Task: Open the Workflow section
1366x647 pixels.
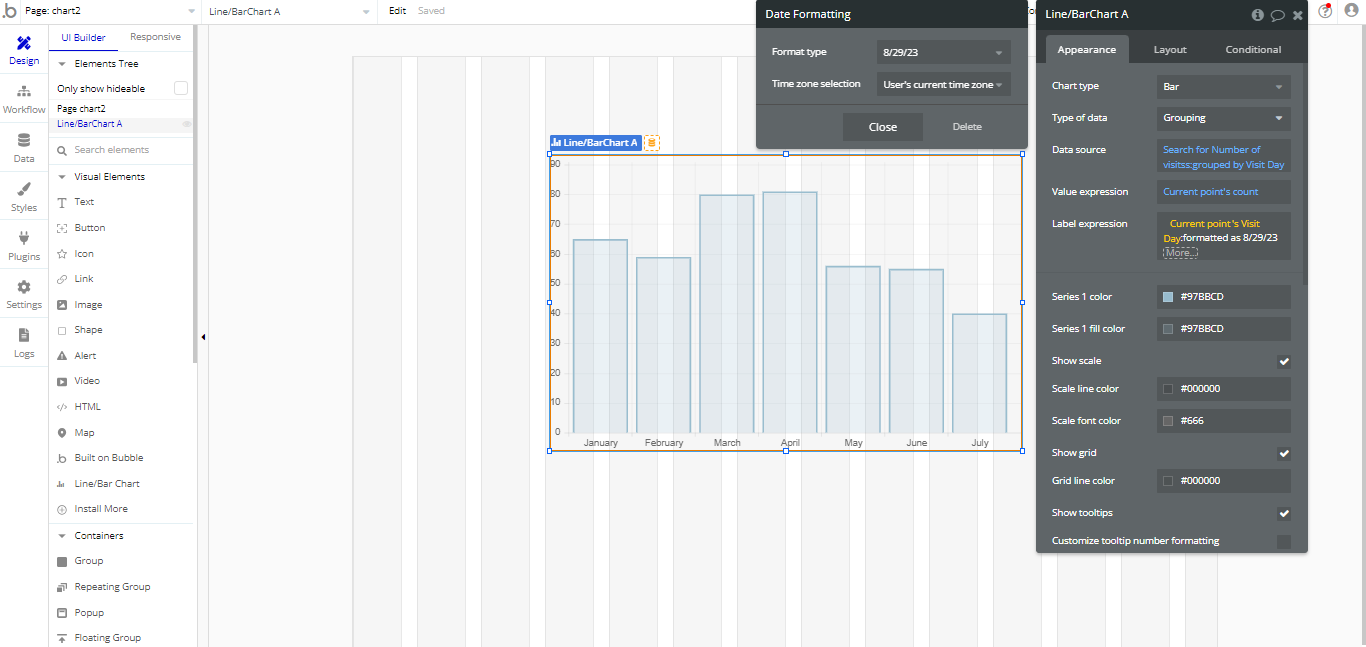Action: click(24, 98)
